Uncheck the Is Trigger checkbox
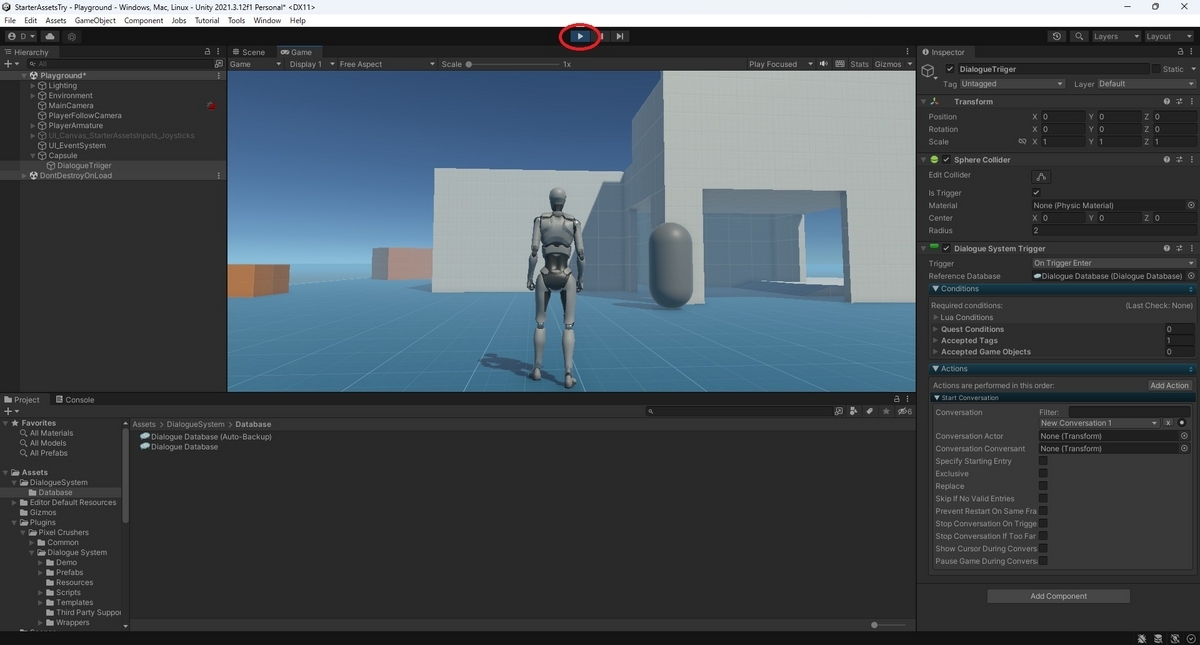The image size is (1200, 645). pos(1036,192)
